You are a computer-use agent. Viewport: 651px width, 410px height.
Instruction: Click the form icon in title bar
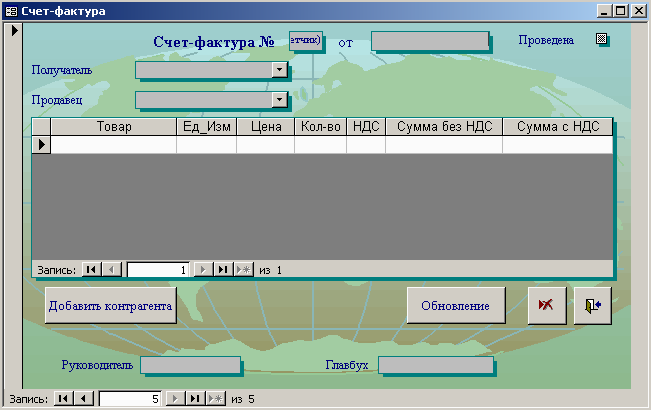pyautogui.click(x=11, y=11)
